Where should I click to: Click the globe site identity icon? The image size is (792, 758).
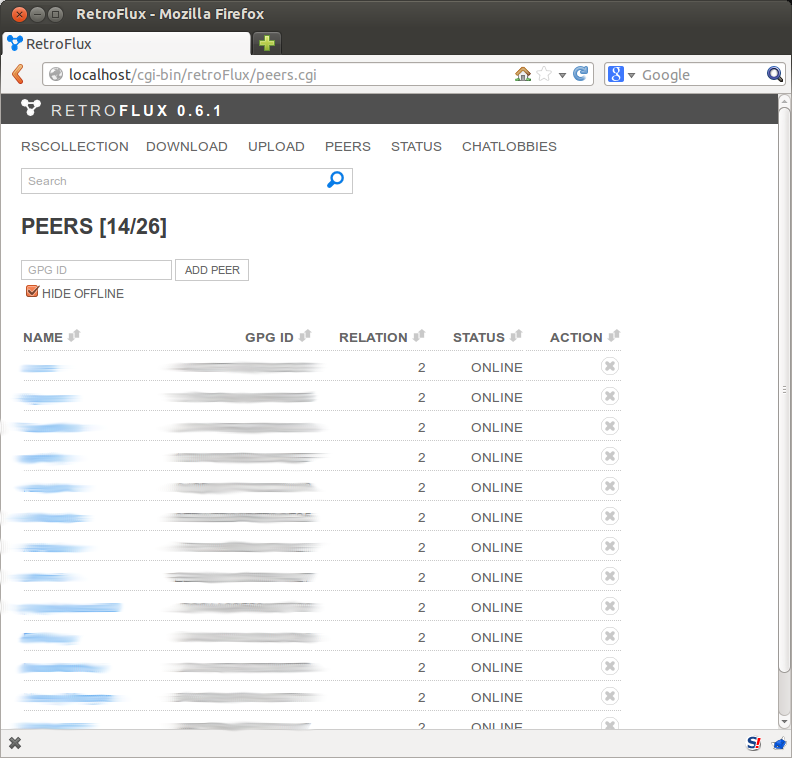pyautogui.click(x=56, y=74)
